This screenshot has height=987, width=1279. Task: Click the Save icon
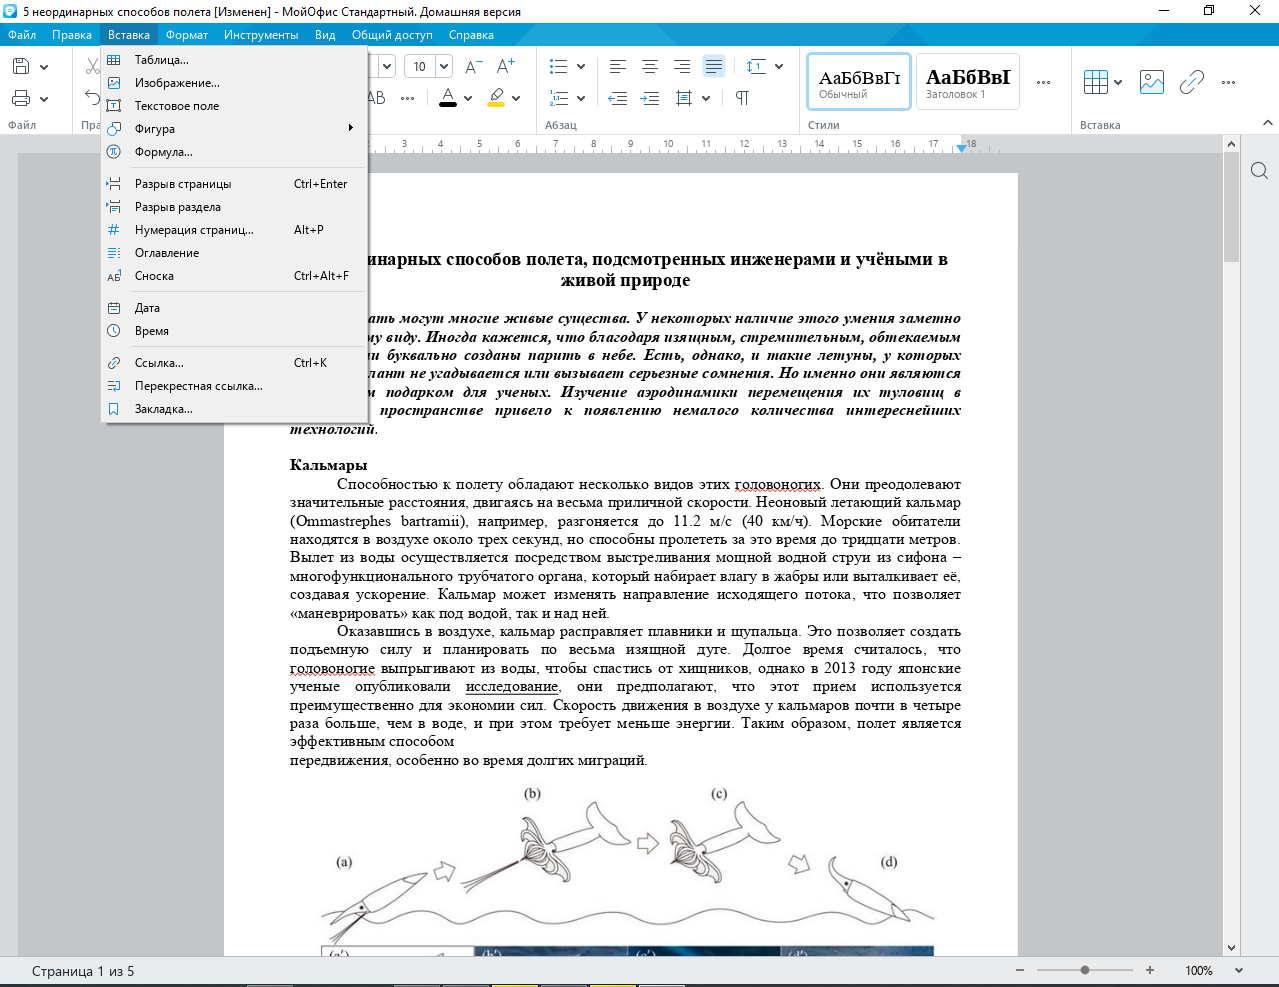pyautogui.click(x=20, y=66)
